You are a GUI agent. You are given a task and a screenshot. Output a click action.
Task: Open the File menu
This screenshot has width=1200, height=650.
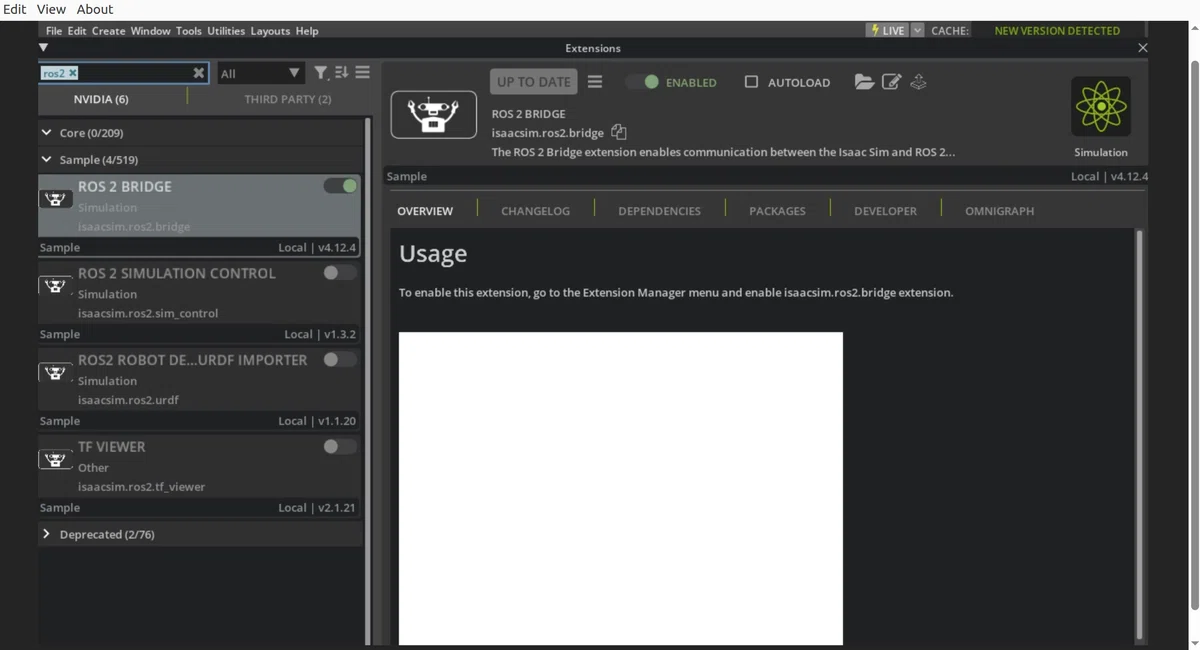click(54, 31)
